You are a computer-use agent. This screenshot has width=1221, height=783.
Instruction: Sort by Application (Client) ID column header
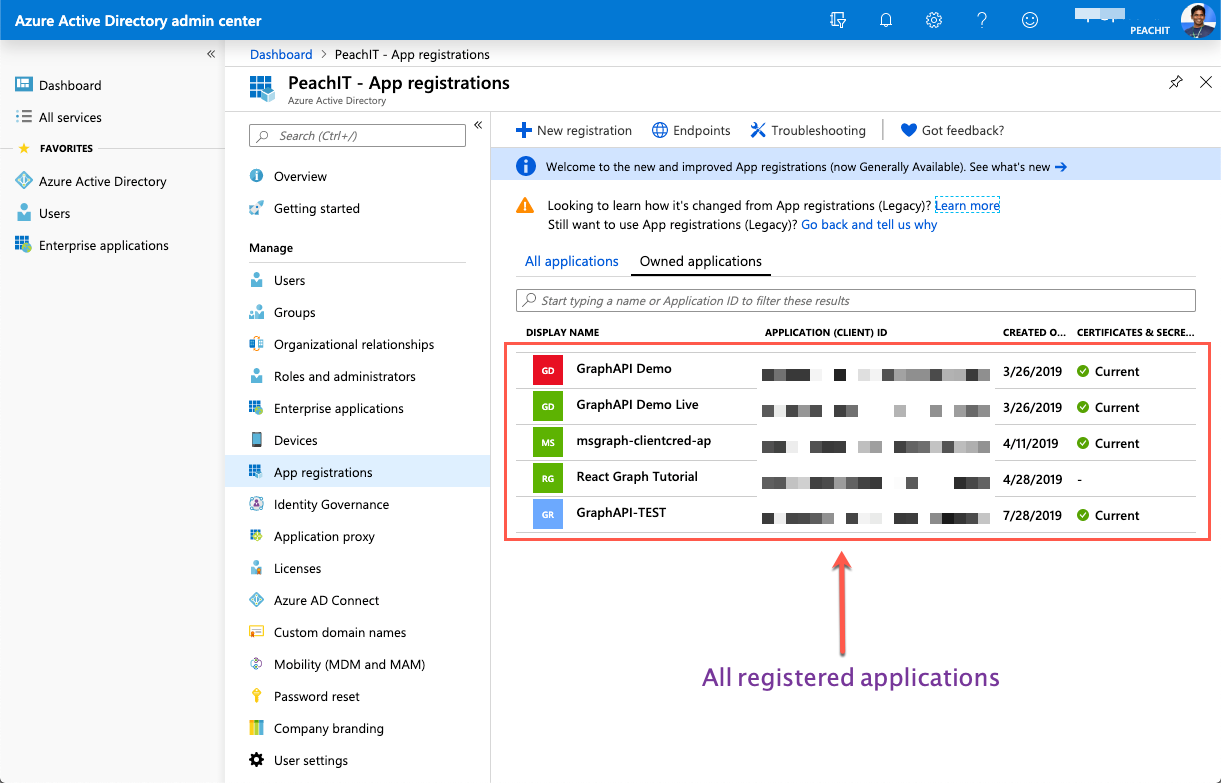(826, 333)
